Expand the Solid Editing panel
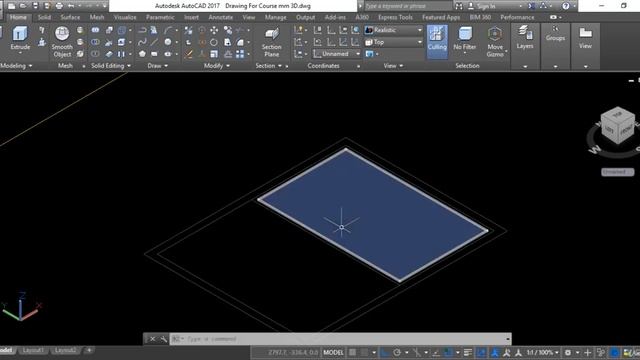Image resolution: width=640 pixels, height=360 pixels. click(x=111, y=66)
